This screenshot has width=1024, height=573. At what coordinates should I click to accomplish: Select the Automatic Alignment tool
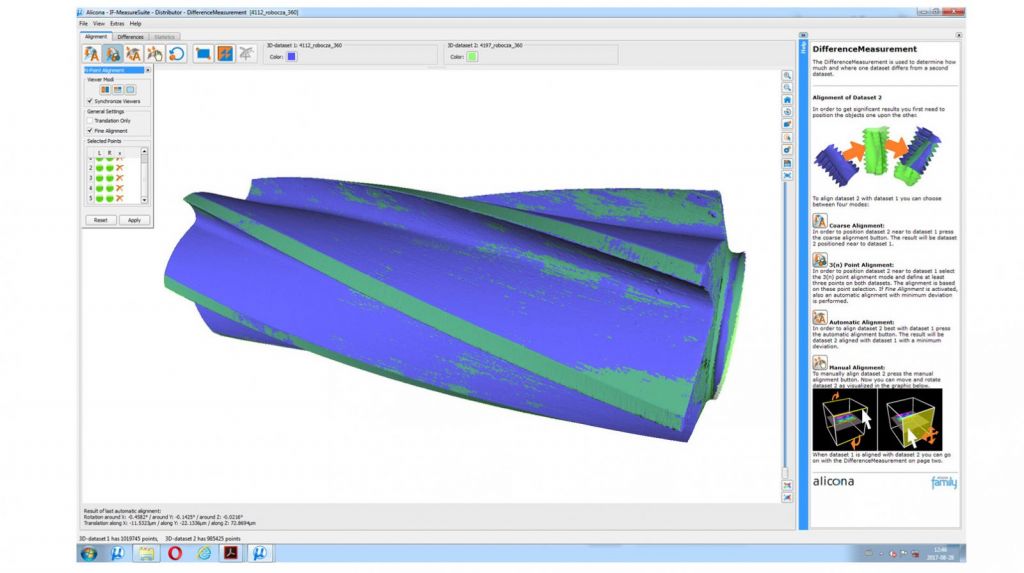(x=134, y=54)
